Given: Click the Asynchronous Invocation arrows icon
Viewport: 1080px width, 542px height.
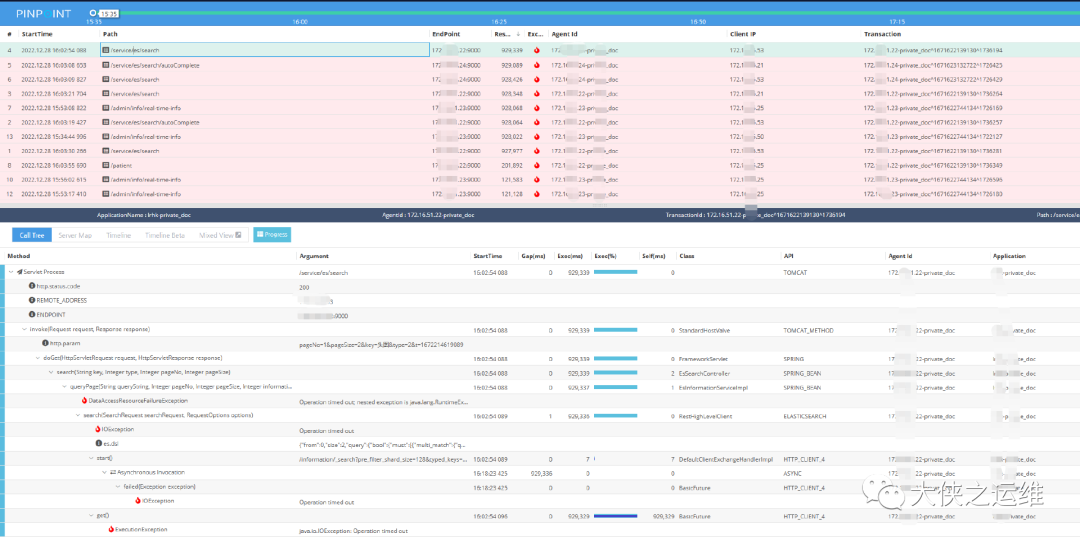Looking at the screenshot, I should pyautogui.click(x=113, y=472).
